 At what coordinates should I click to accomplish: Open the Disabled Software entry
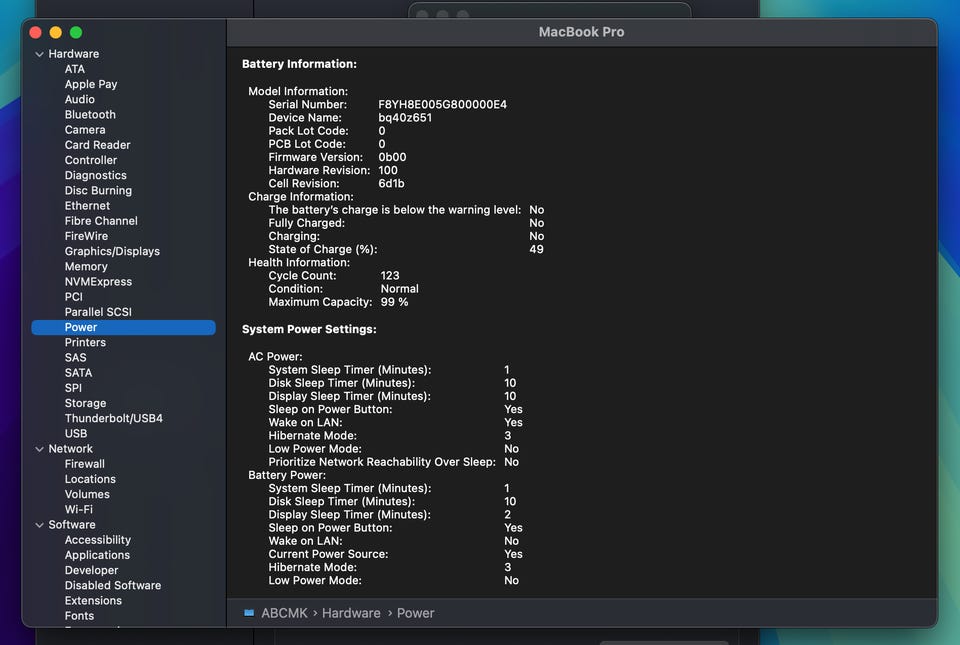click(112, 585)
